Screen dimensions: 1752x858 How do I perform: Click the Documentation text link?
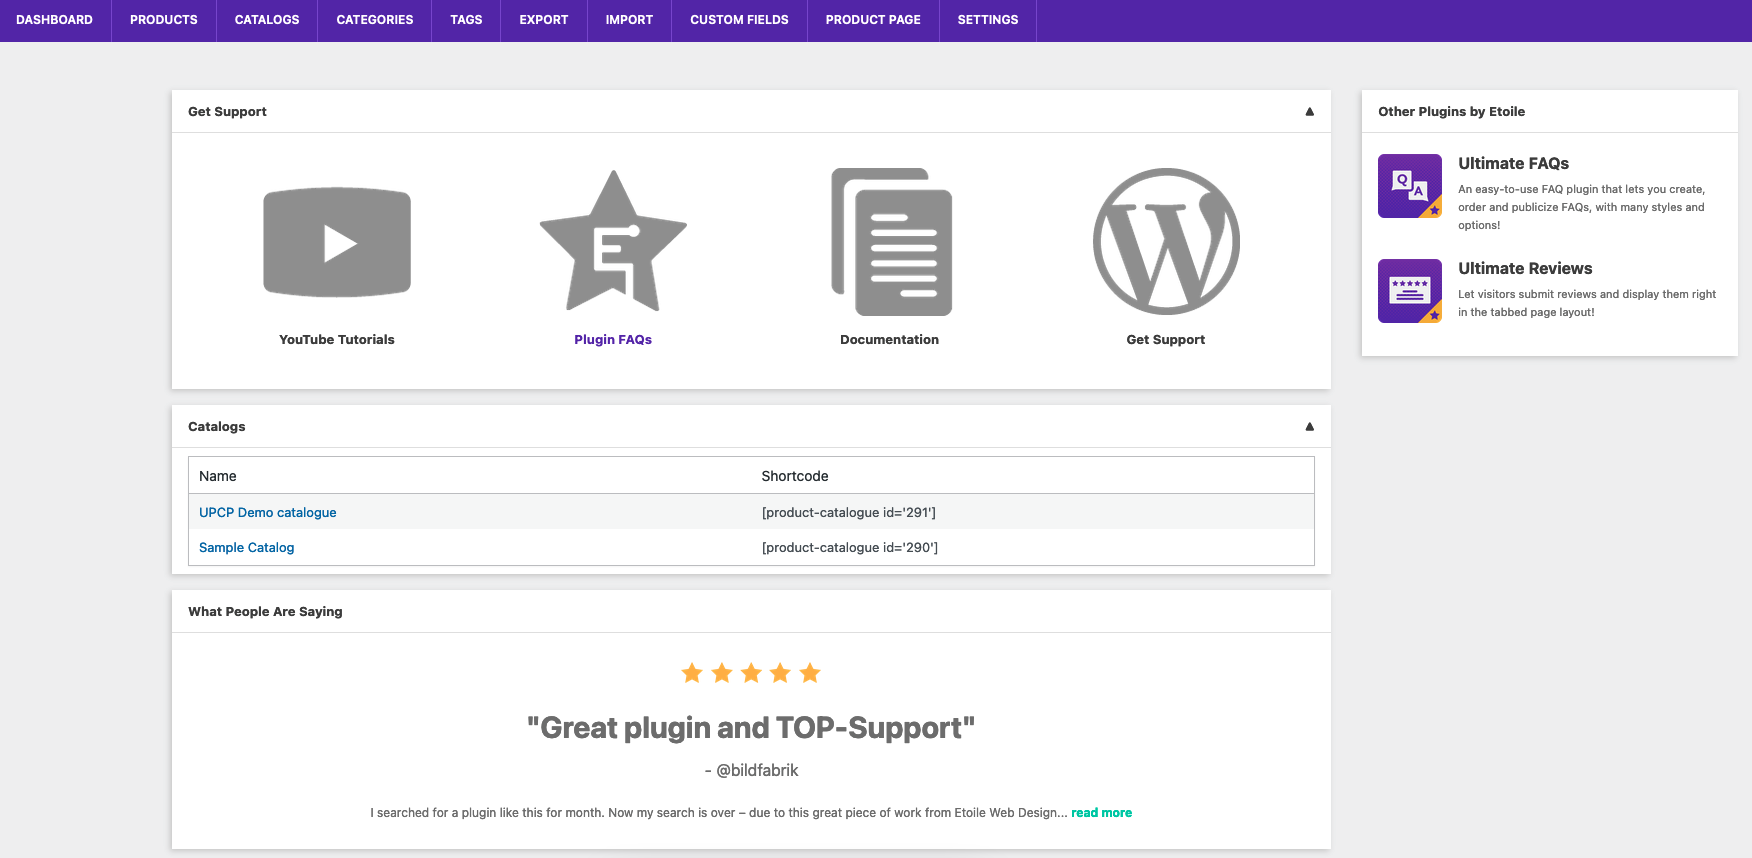click(x=890, y=340)
